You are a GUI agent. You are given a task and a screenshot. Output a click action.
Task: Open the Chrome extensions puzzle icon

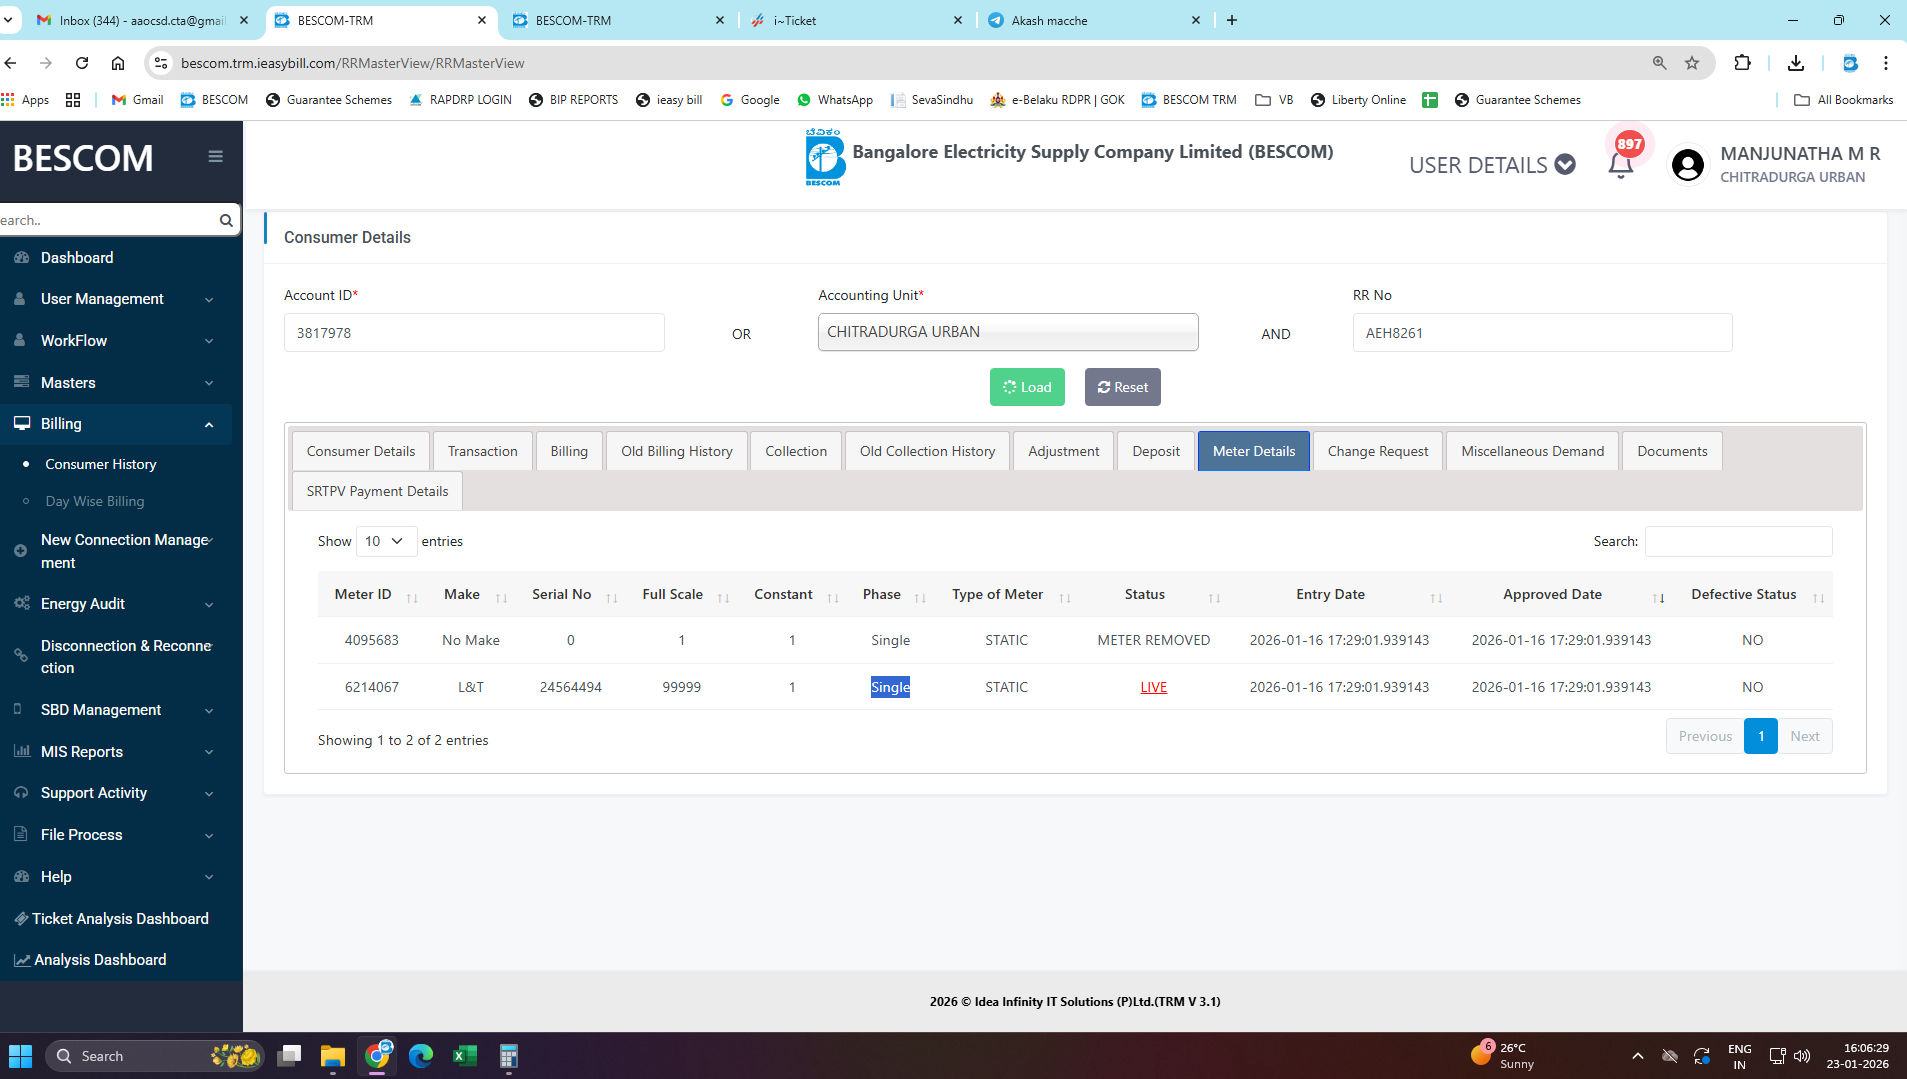[x=1742, y=63]
